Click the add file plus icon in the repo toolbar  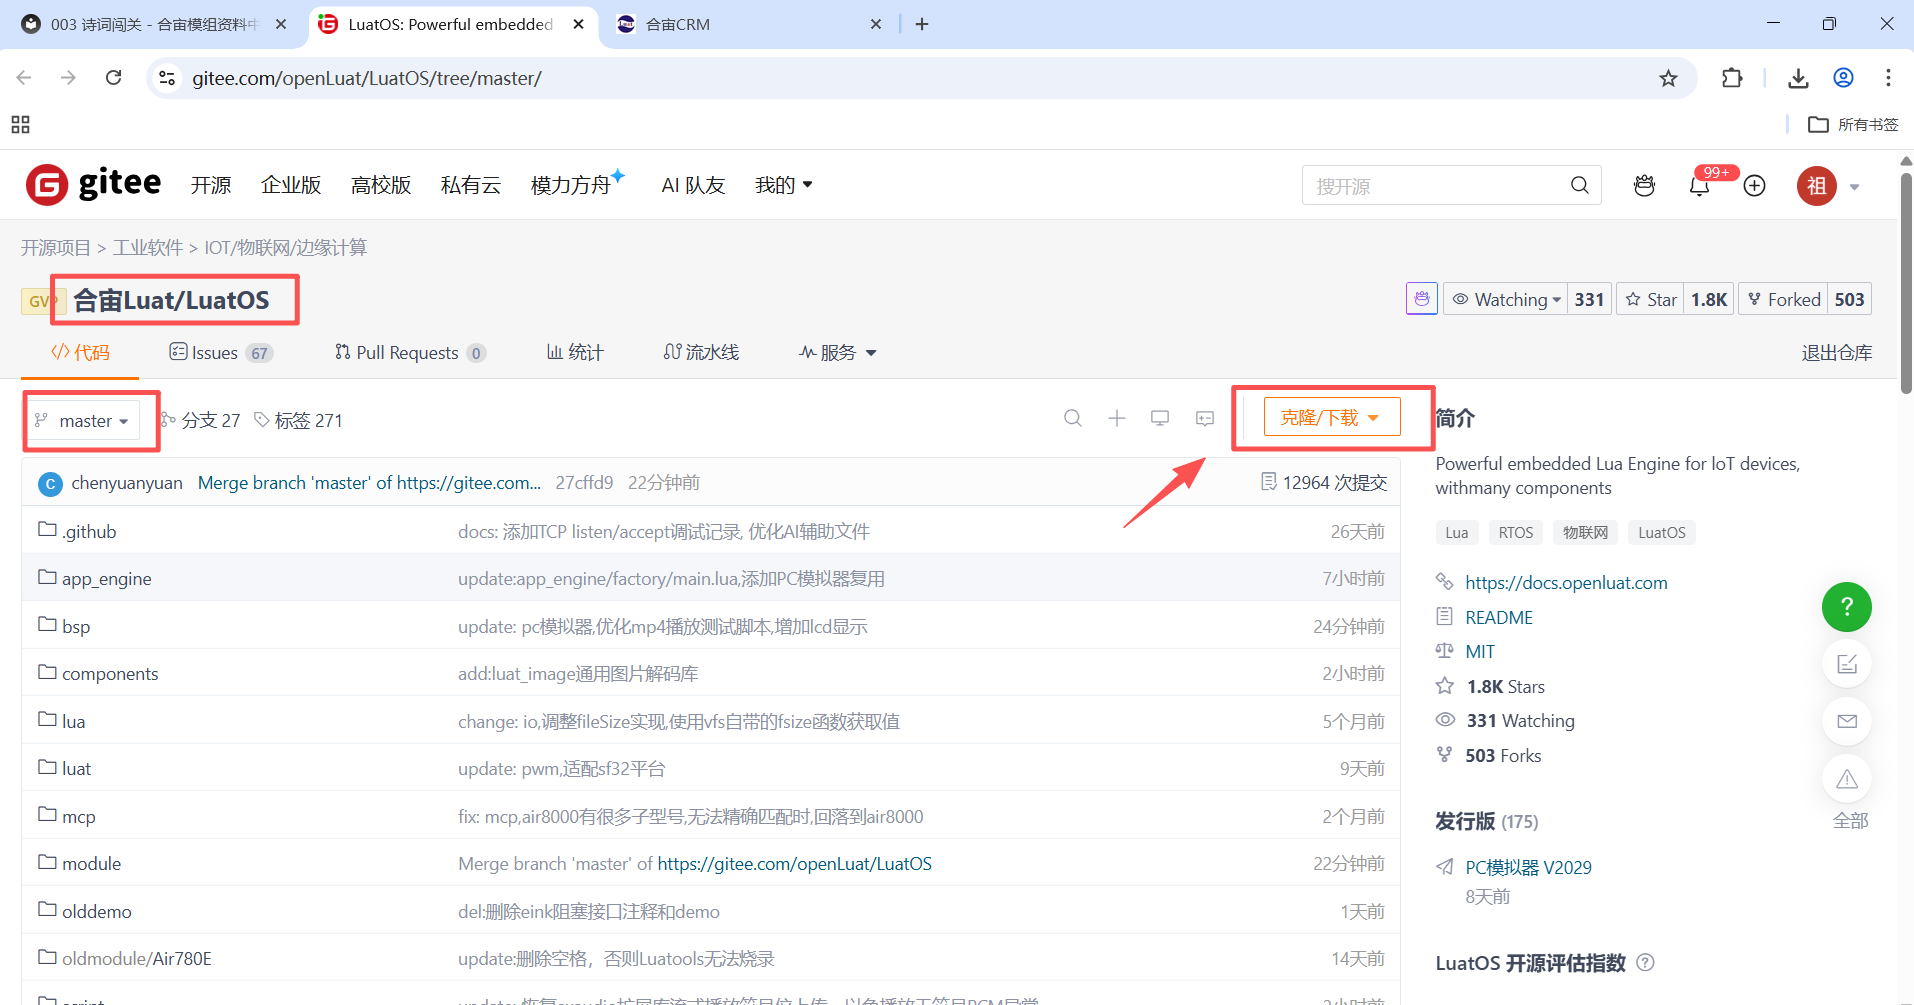tap(1117, 418)
